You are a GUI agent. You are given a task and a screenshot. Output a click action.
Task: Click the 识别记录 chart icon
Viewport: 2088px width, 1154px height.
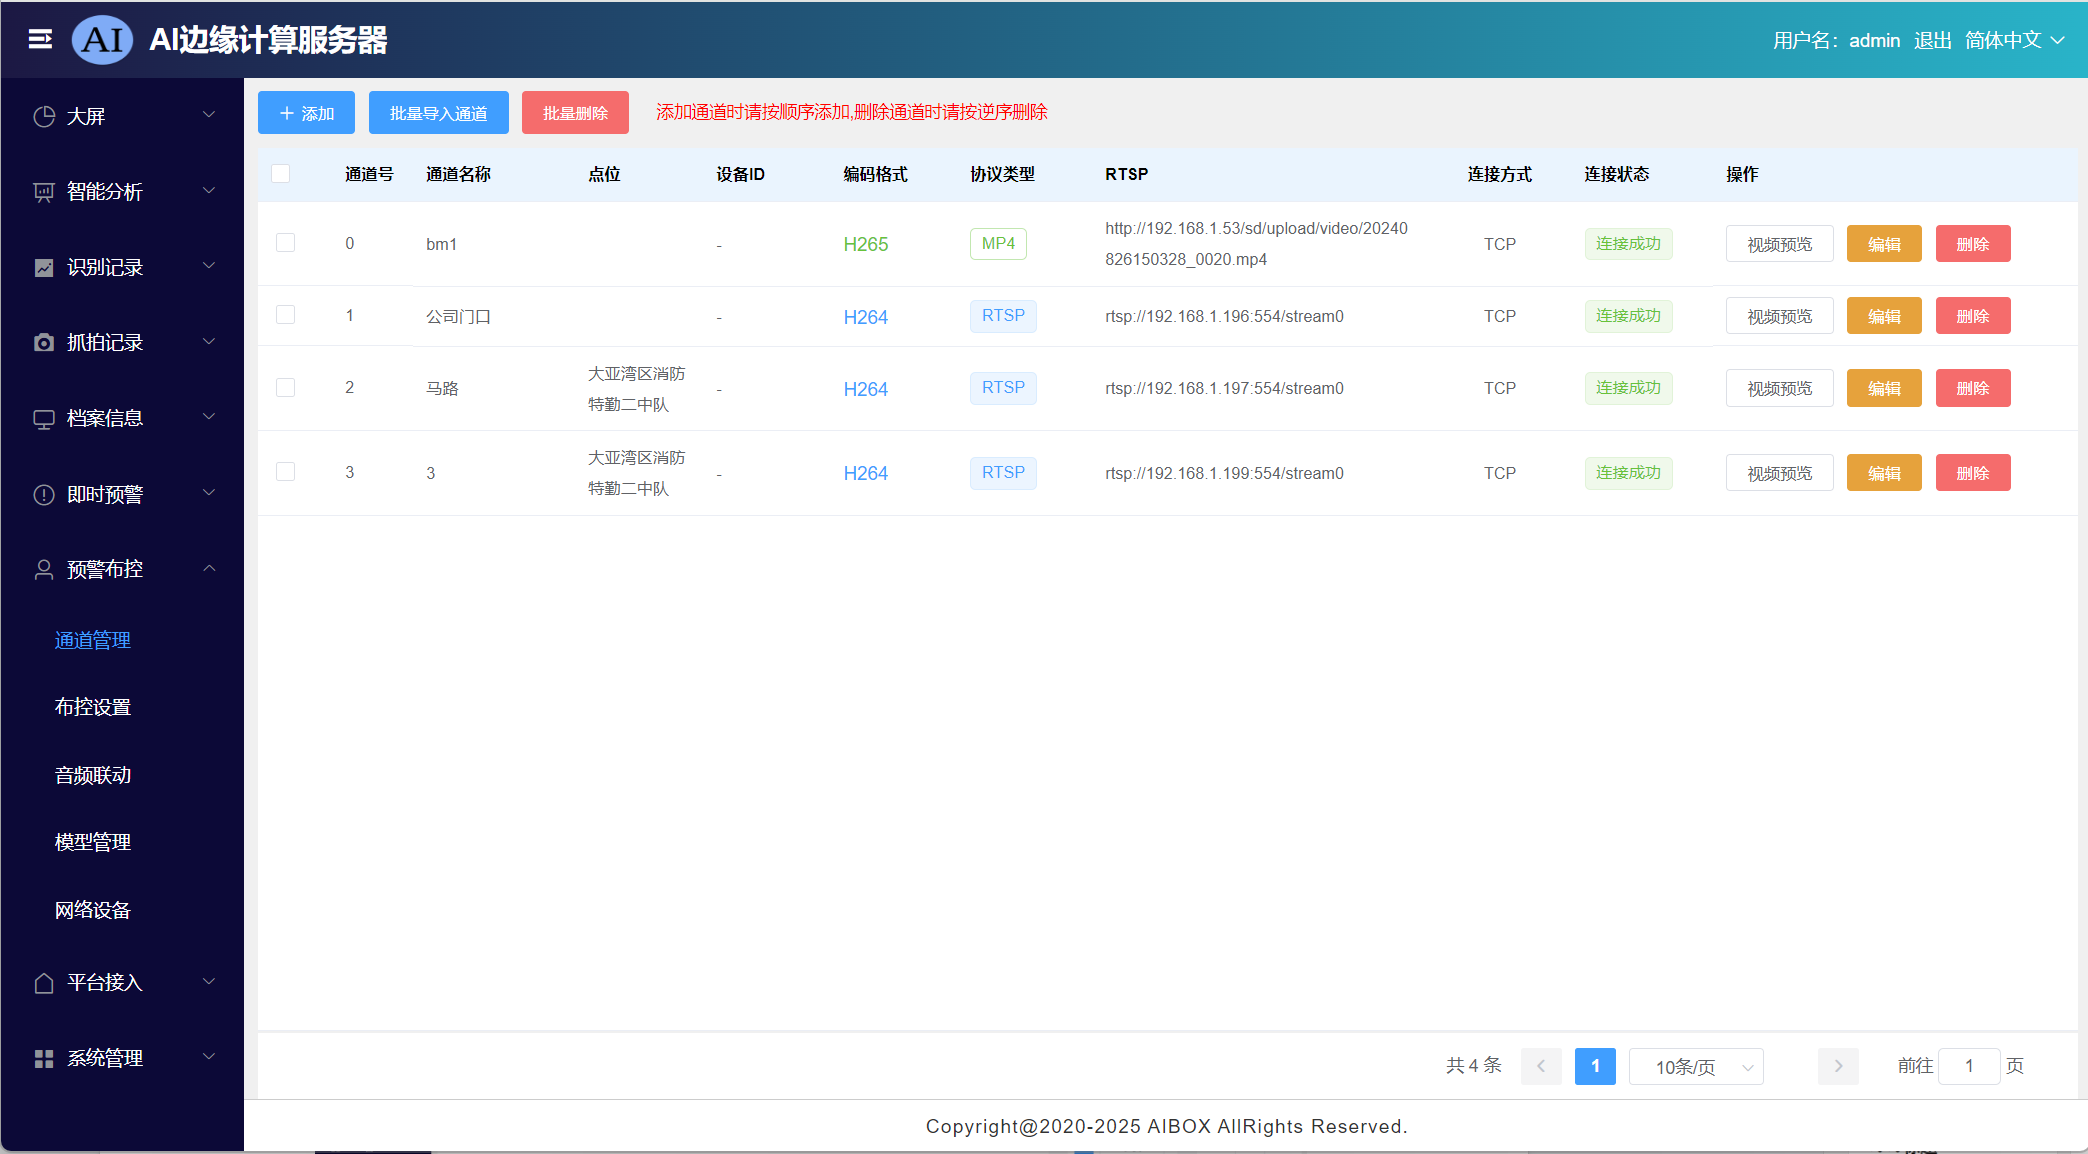[44, 268]
